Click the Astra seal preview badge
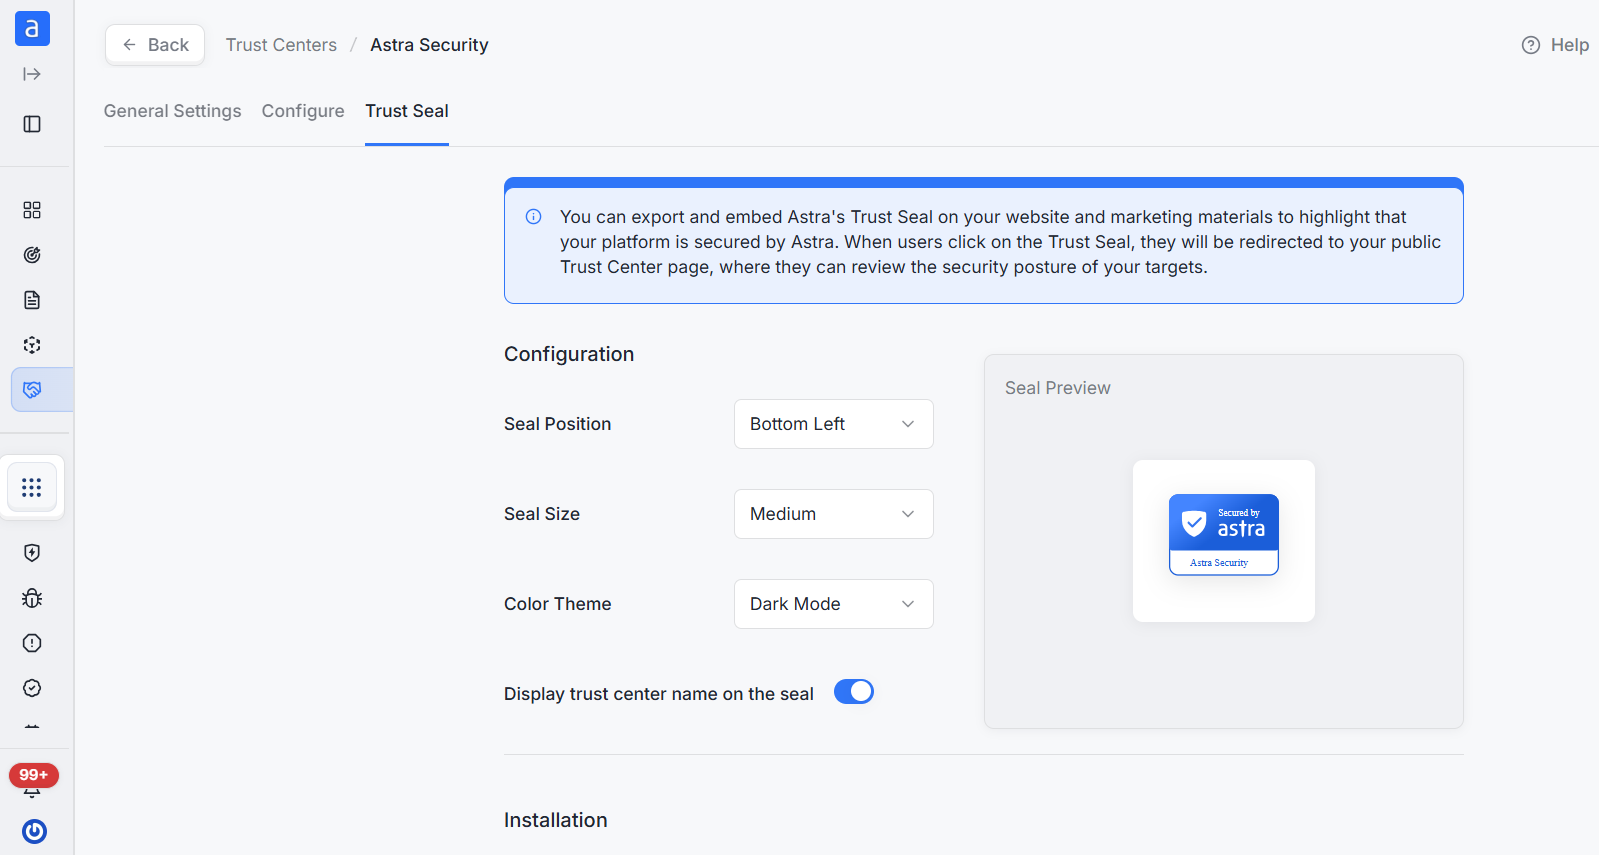1599x855 pixels. (x=1224, y=535)
